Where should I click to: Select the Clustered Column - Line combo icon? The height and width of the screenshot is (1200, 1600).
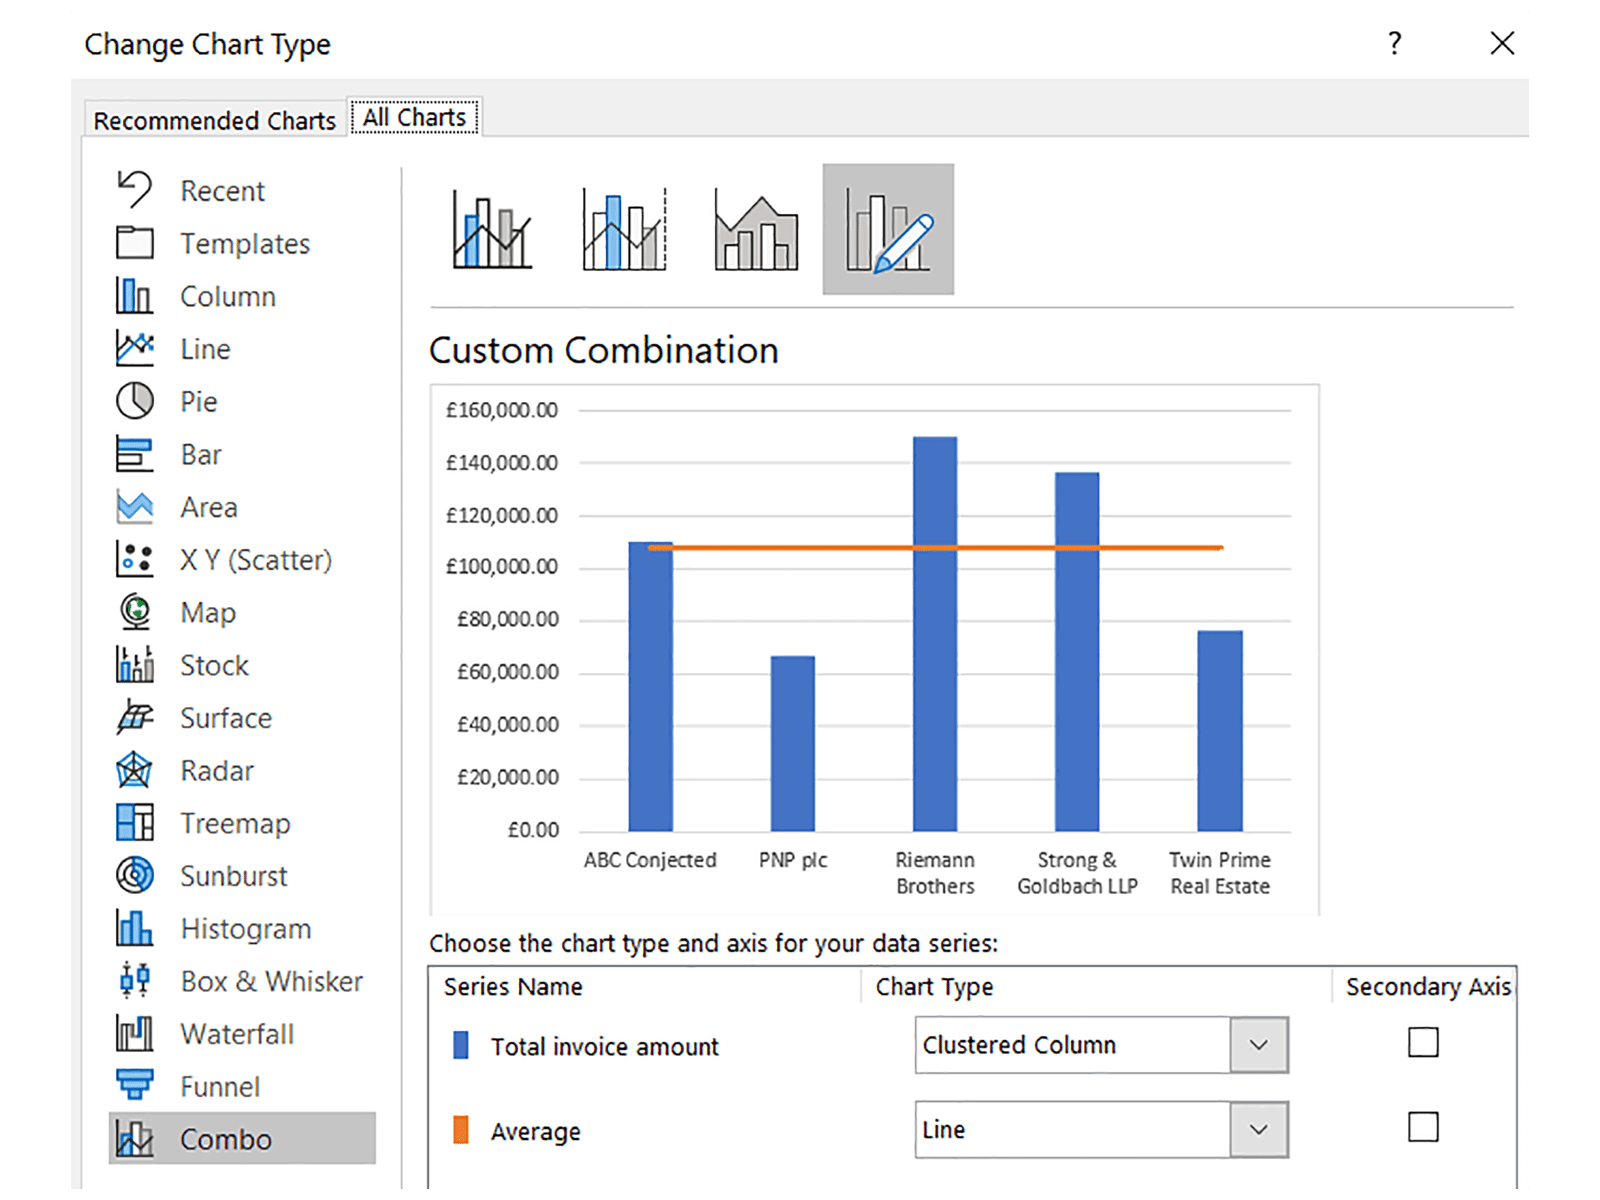[x=492, y=230]
